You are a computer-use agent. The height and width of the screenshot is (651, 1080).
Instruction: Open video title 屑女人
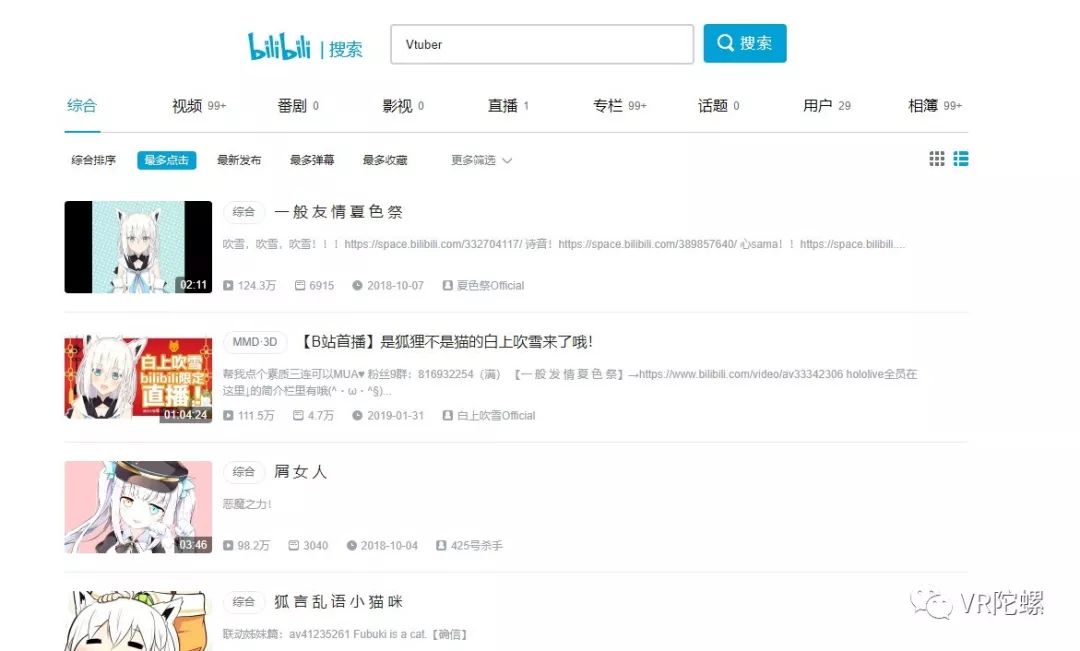tap(300, 472)
